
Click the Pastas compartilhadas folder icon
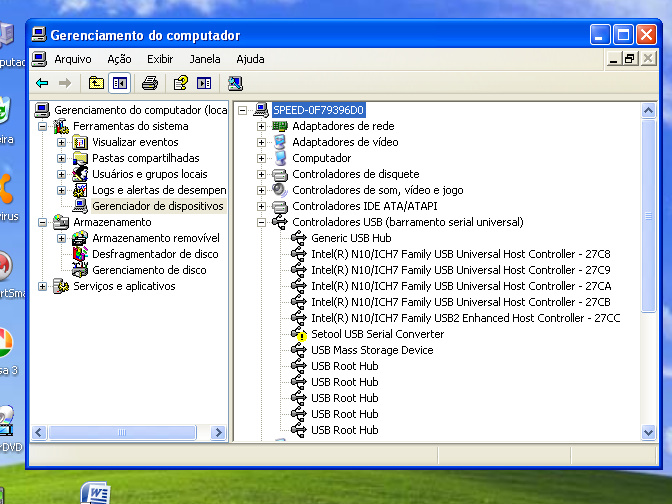(x=80, y=158)
